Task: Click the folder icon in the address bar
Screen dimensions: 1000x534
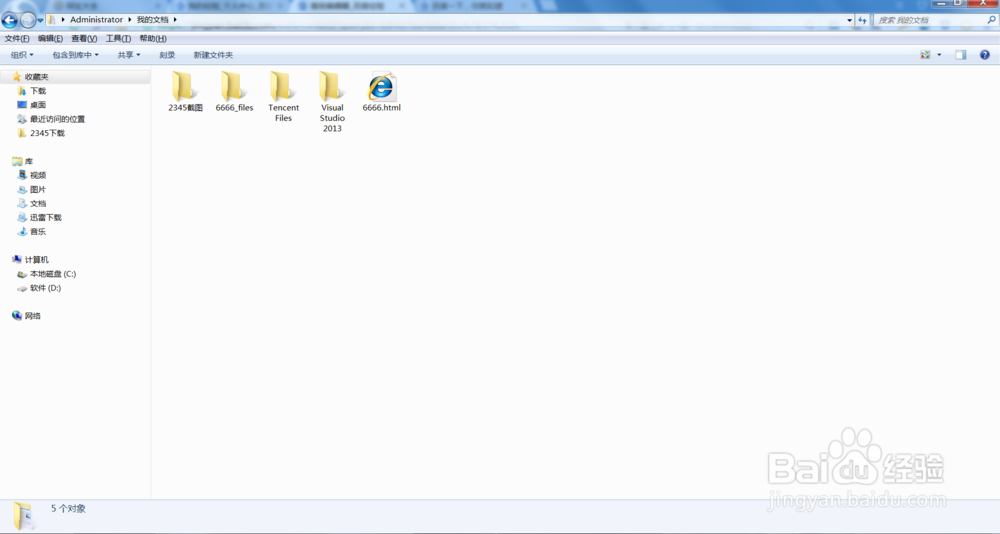Action: (52, 20)
